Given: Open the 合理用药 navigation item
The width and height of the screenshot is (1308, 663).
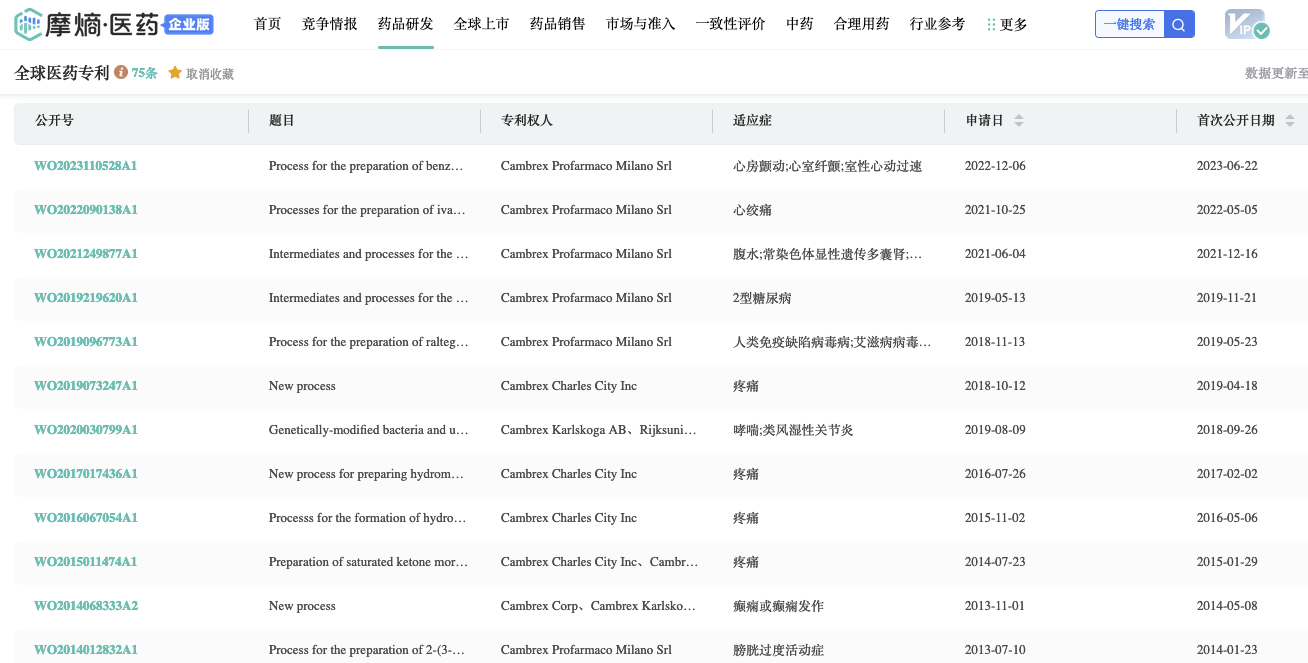Looking at the screenshot, I should coord(862,24).
